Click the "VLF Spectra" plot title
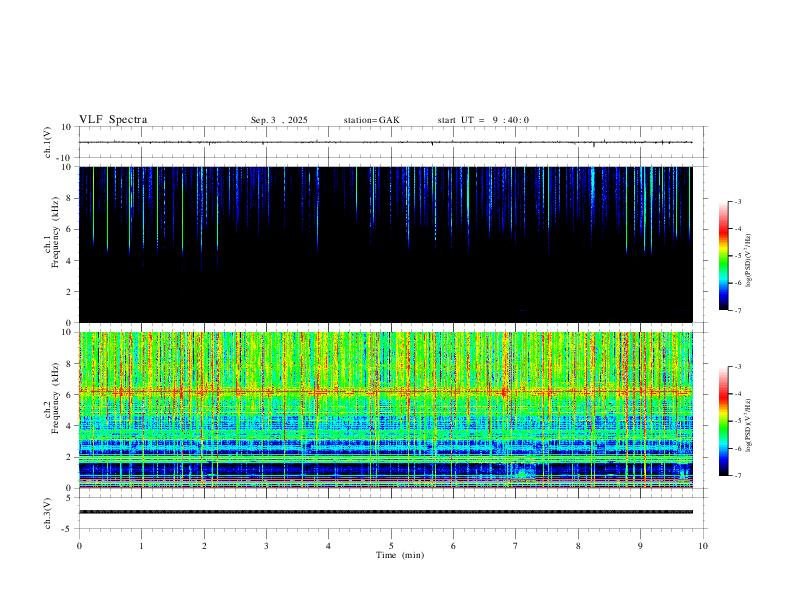792x612 pixels. [113, 120]
